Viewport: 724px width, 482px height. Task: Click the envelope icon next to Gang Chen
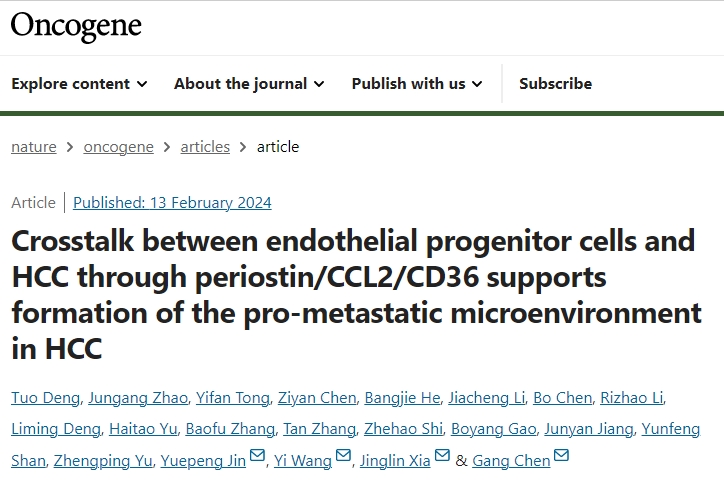561,455
